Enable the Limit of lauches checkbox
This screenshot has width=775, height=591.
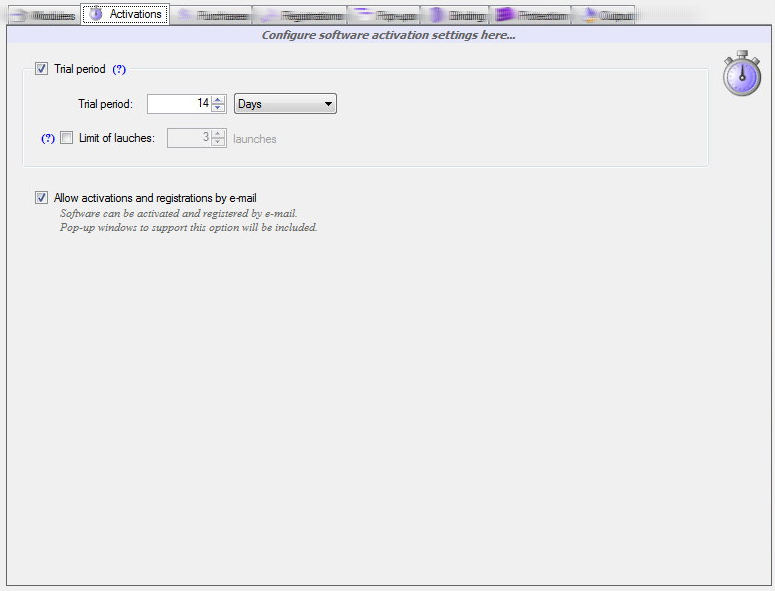(66, 138)
